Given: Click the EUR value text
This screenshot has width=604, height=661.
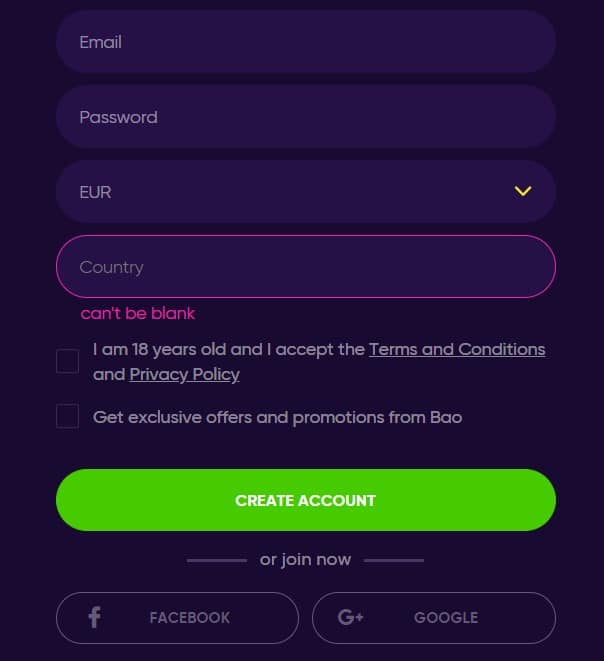Looking at the screenshot, I should (x=95, y=192).
